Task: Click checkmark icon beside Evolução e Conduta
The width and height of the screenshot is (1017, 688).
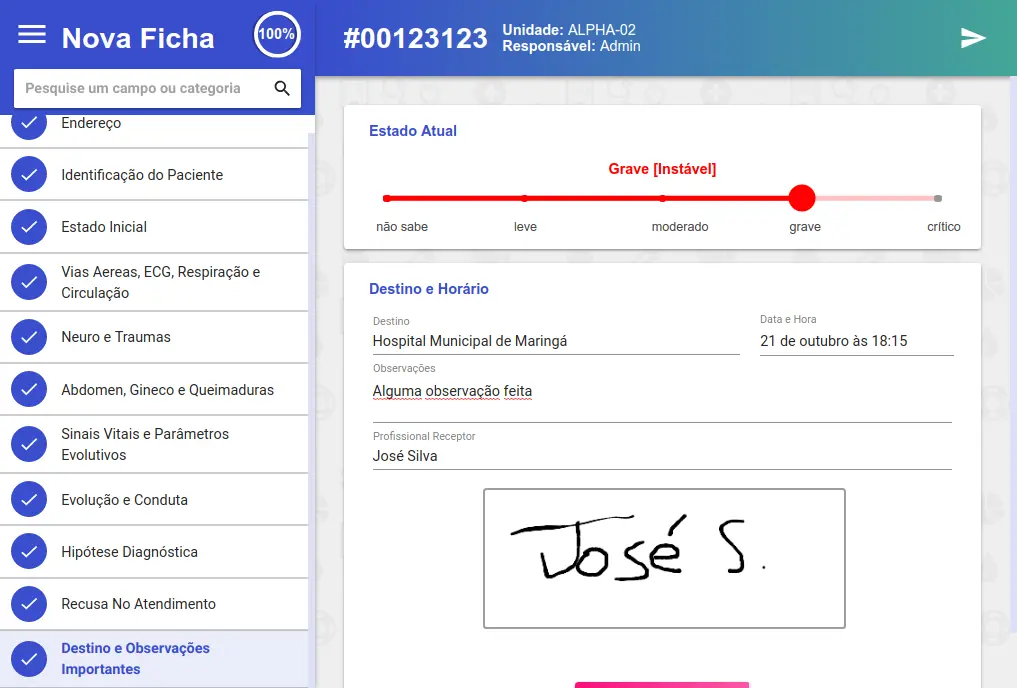Action: point(29,500)
